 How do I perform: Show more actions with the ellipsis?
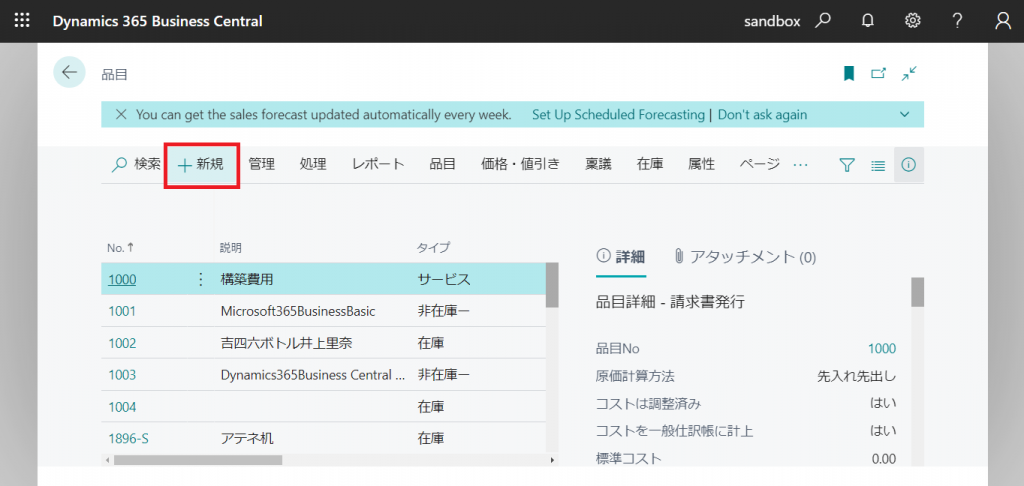point(800,165)
